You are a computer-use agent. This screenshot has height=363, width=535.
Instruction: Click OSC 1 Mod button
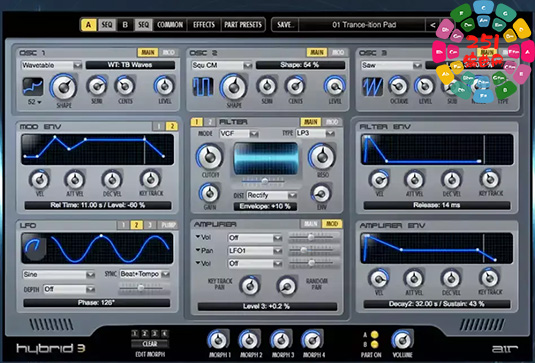pos(169,52)
